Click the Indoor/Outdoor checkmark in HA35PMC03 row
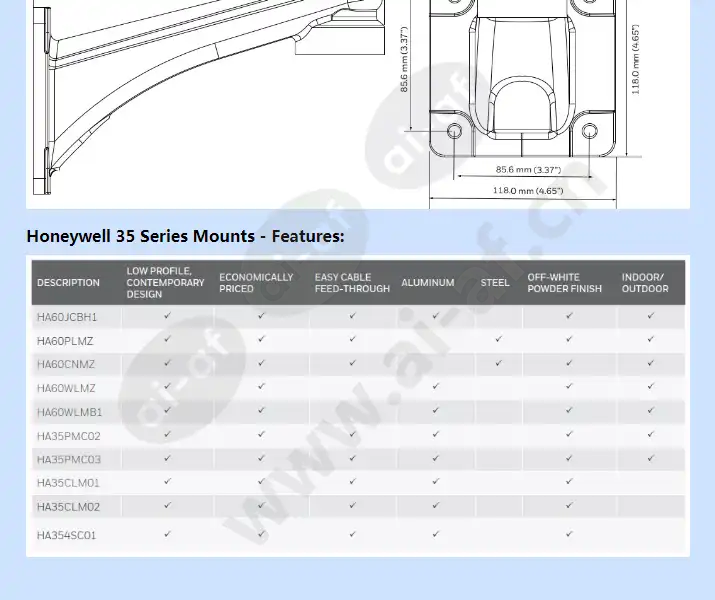 tap(651, 458)
